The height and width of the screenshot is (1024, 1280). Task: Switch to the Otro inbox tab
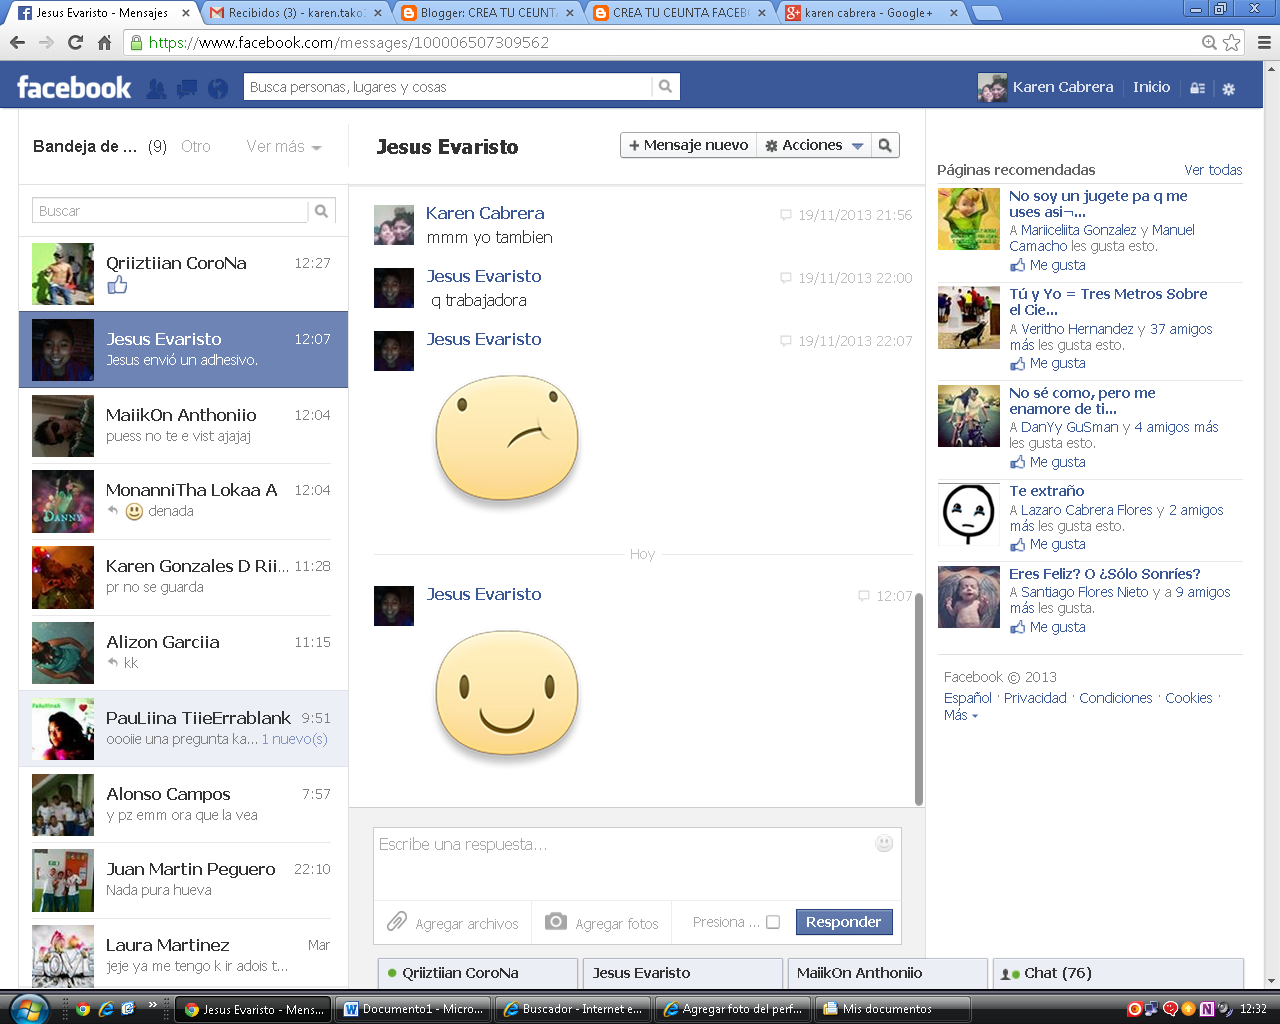pos(196,146)
